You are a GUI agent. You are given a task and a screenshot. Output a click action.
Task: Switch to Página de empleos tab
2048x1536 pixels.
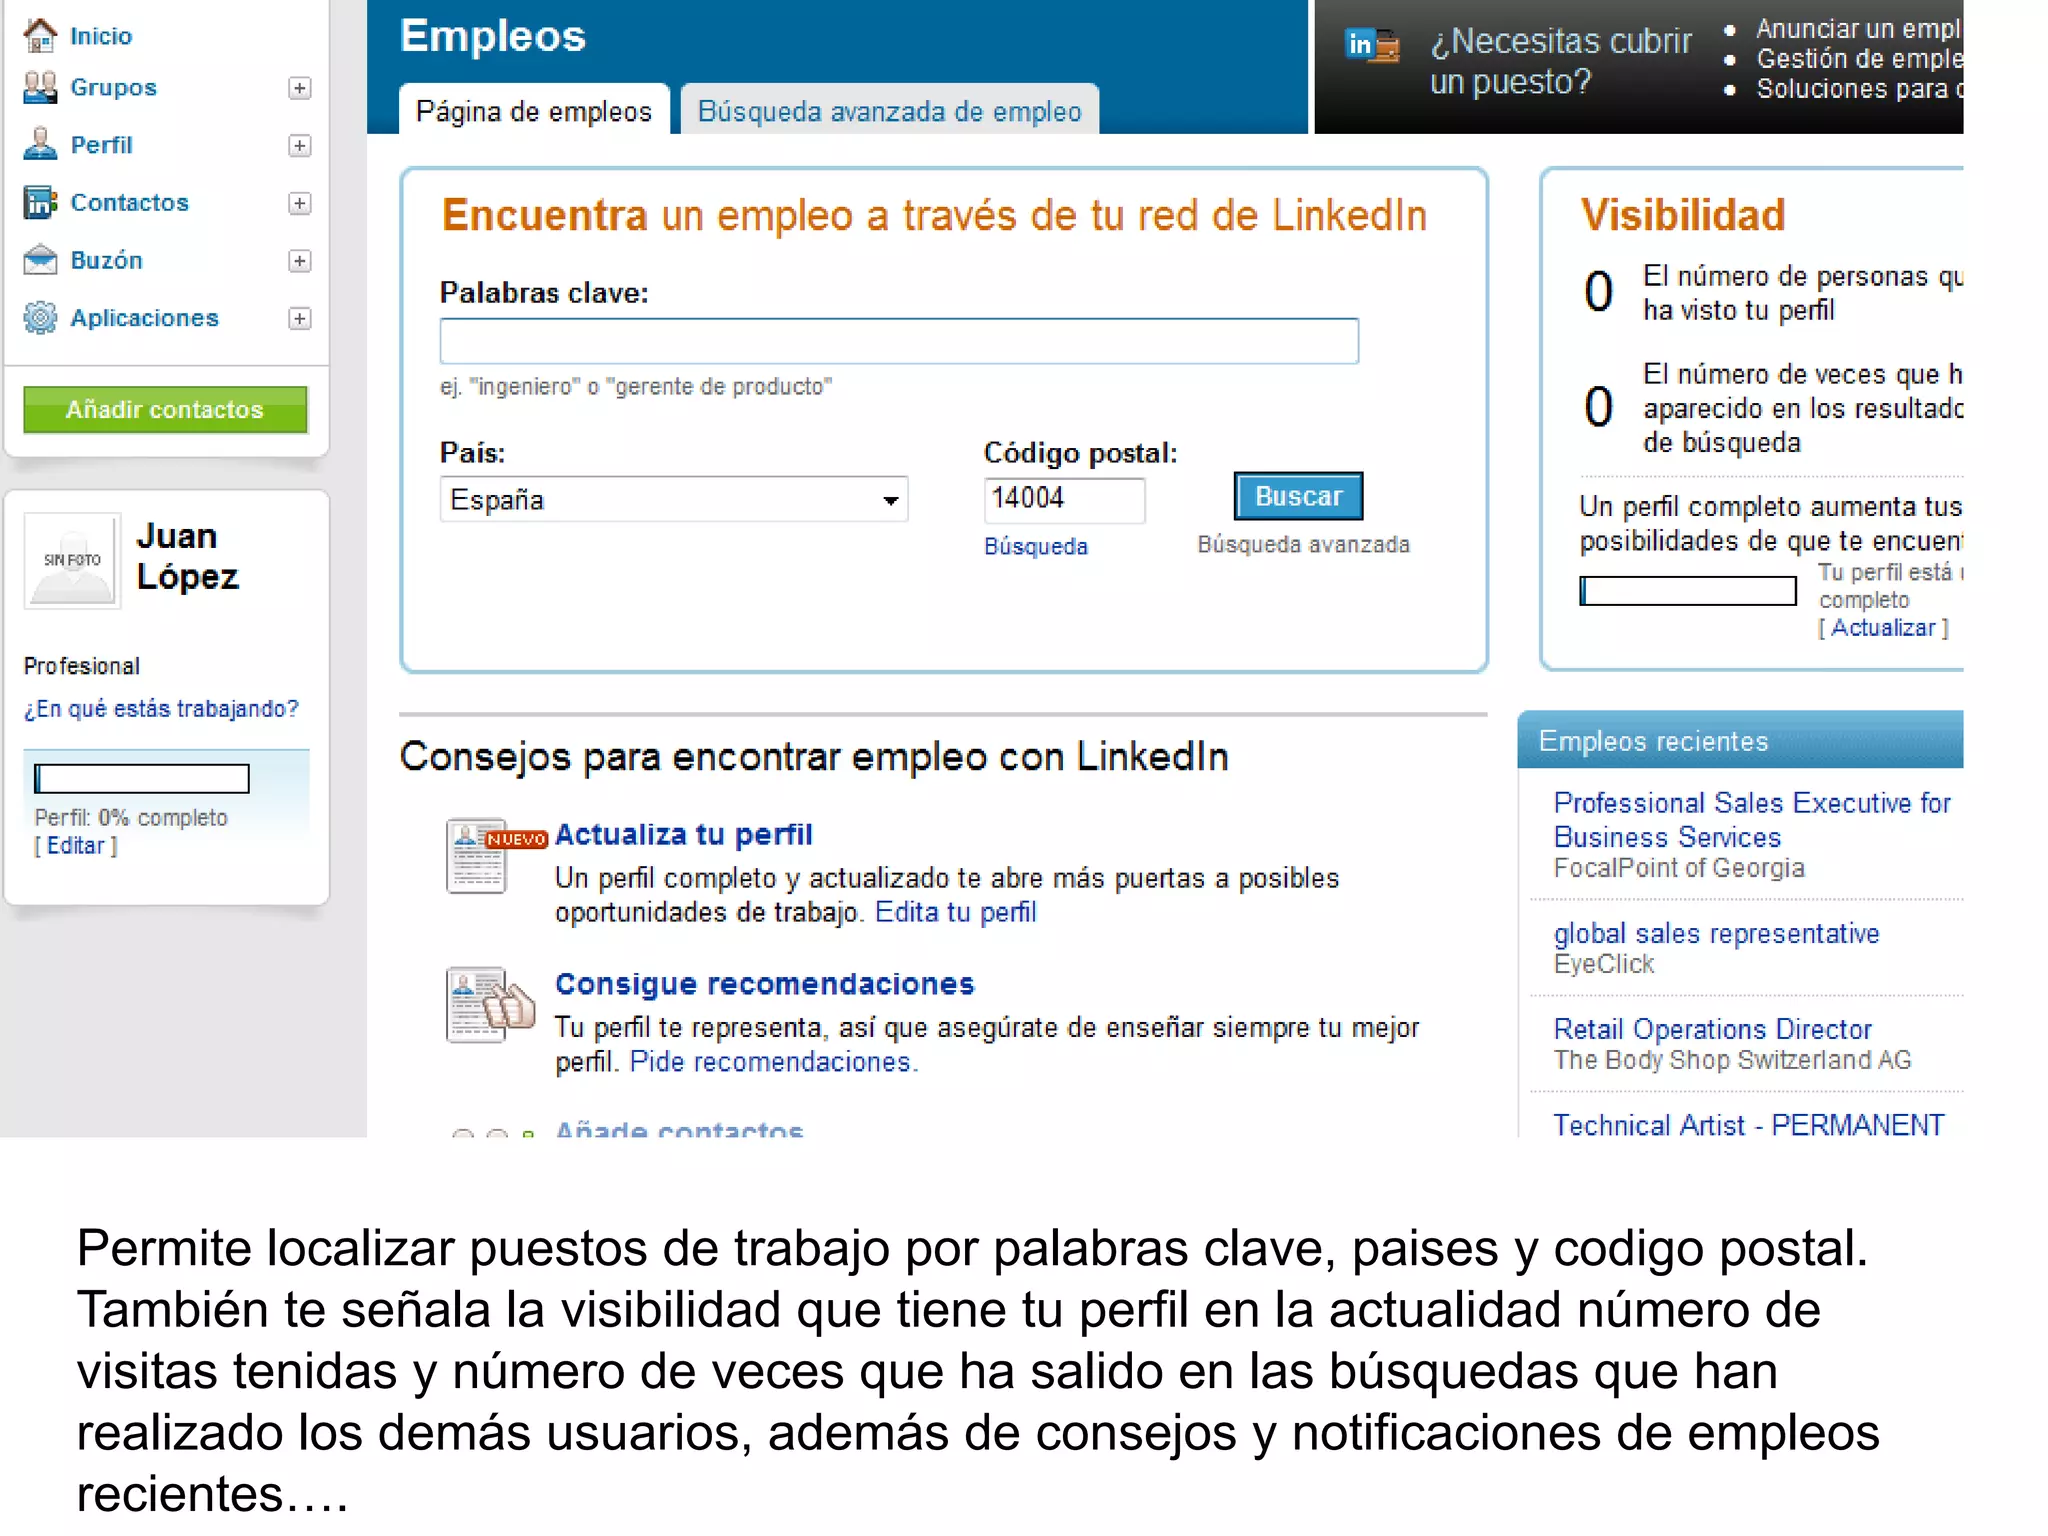pos(534,109)
